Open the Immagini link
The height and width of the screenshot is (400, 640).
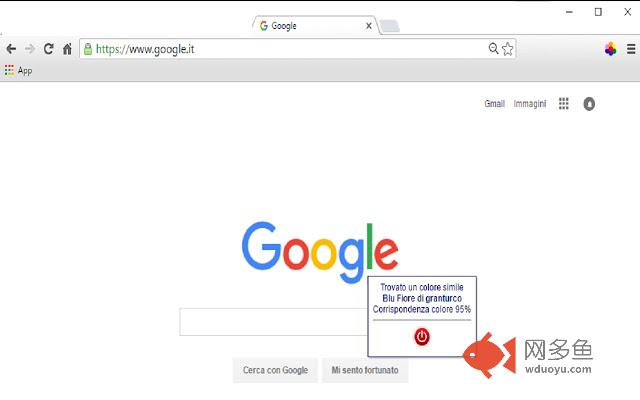click(x=529, y=104)
